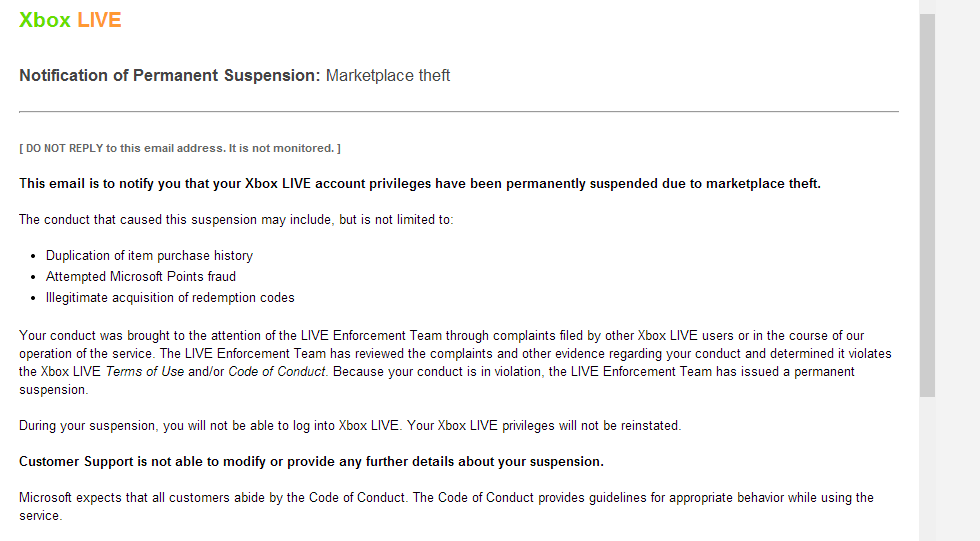Select the Attempted Microsoft Points fraud bullet
Screen dimensions: 980x541
141,277
